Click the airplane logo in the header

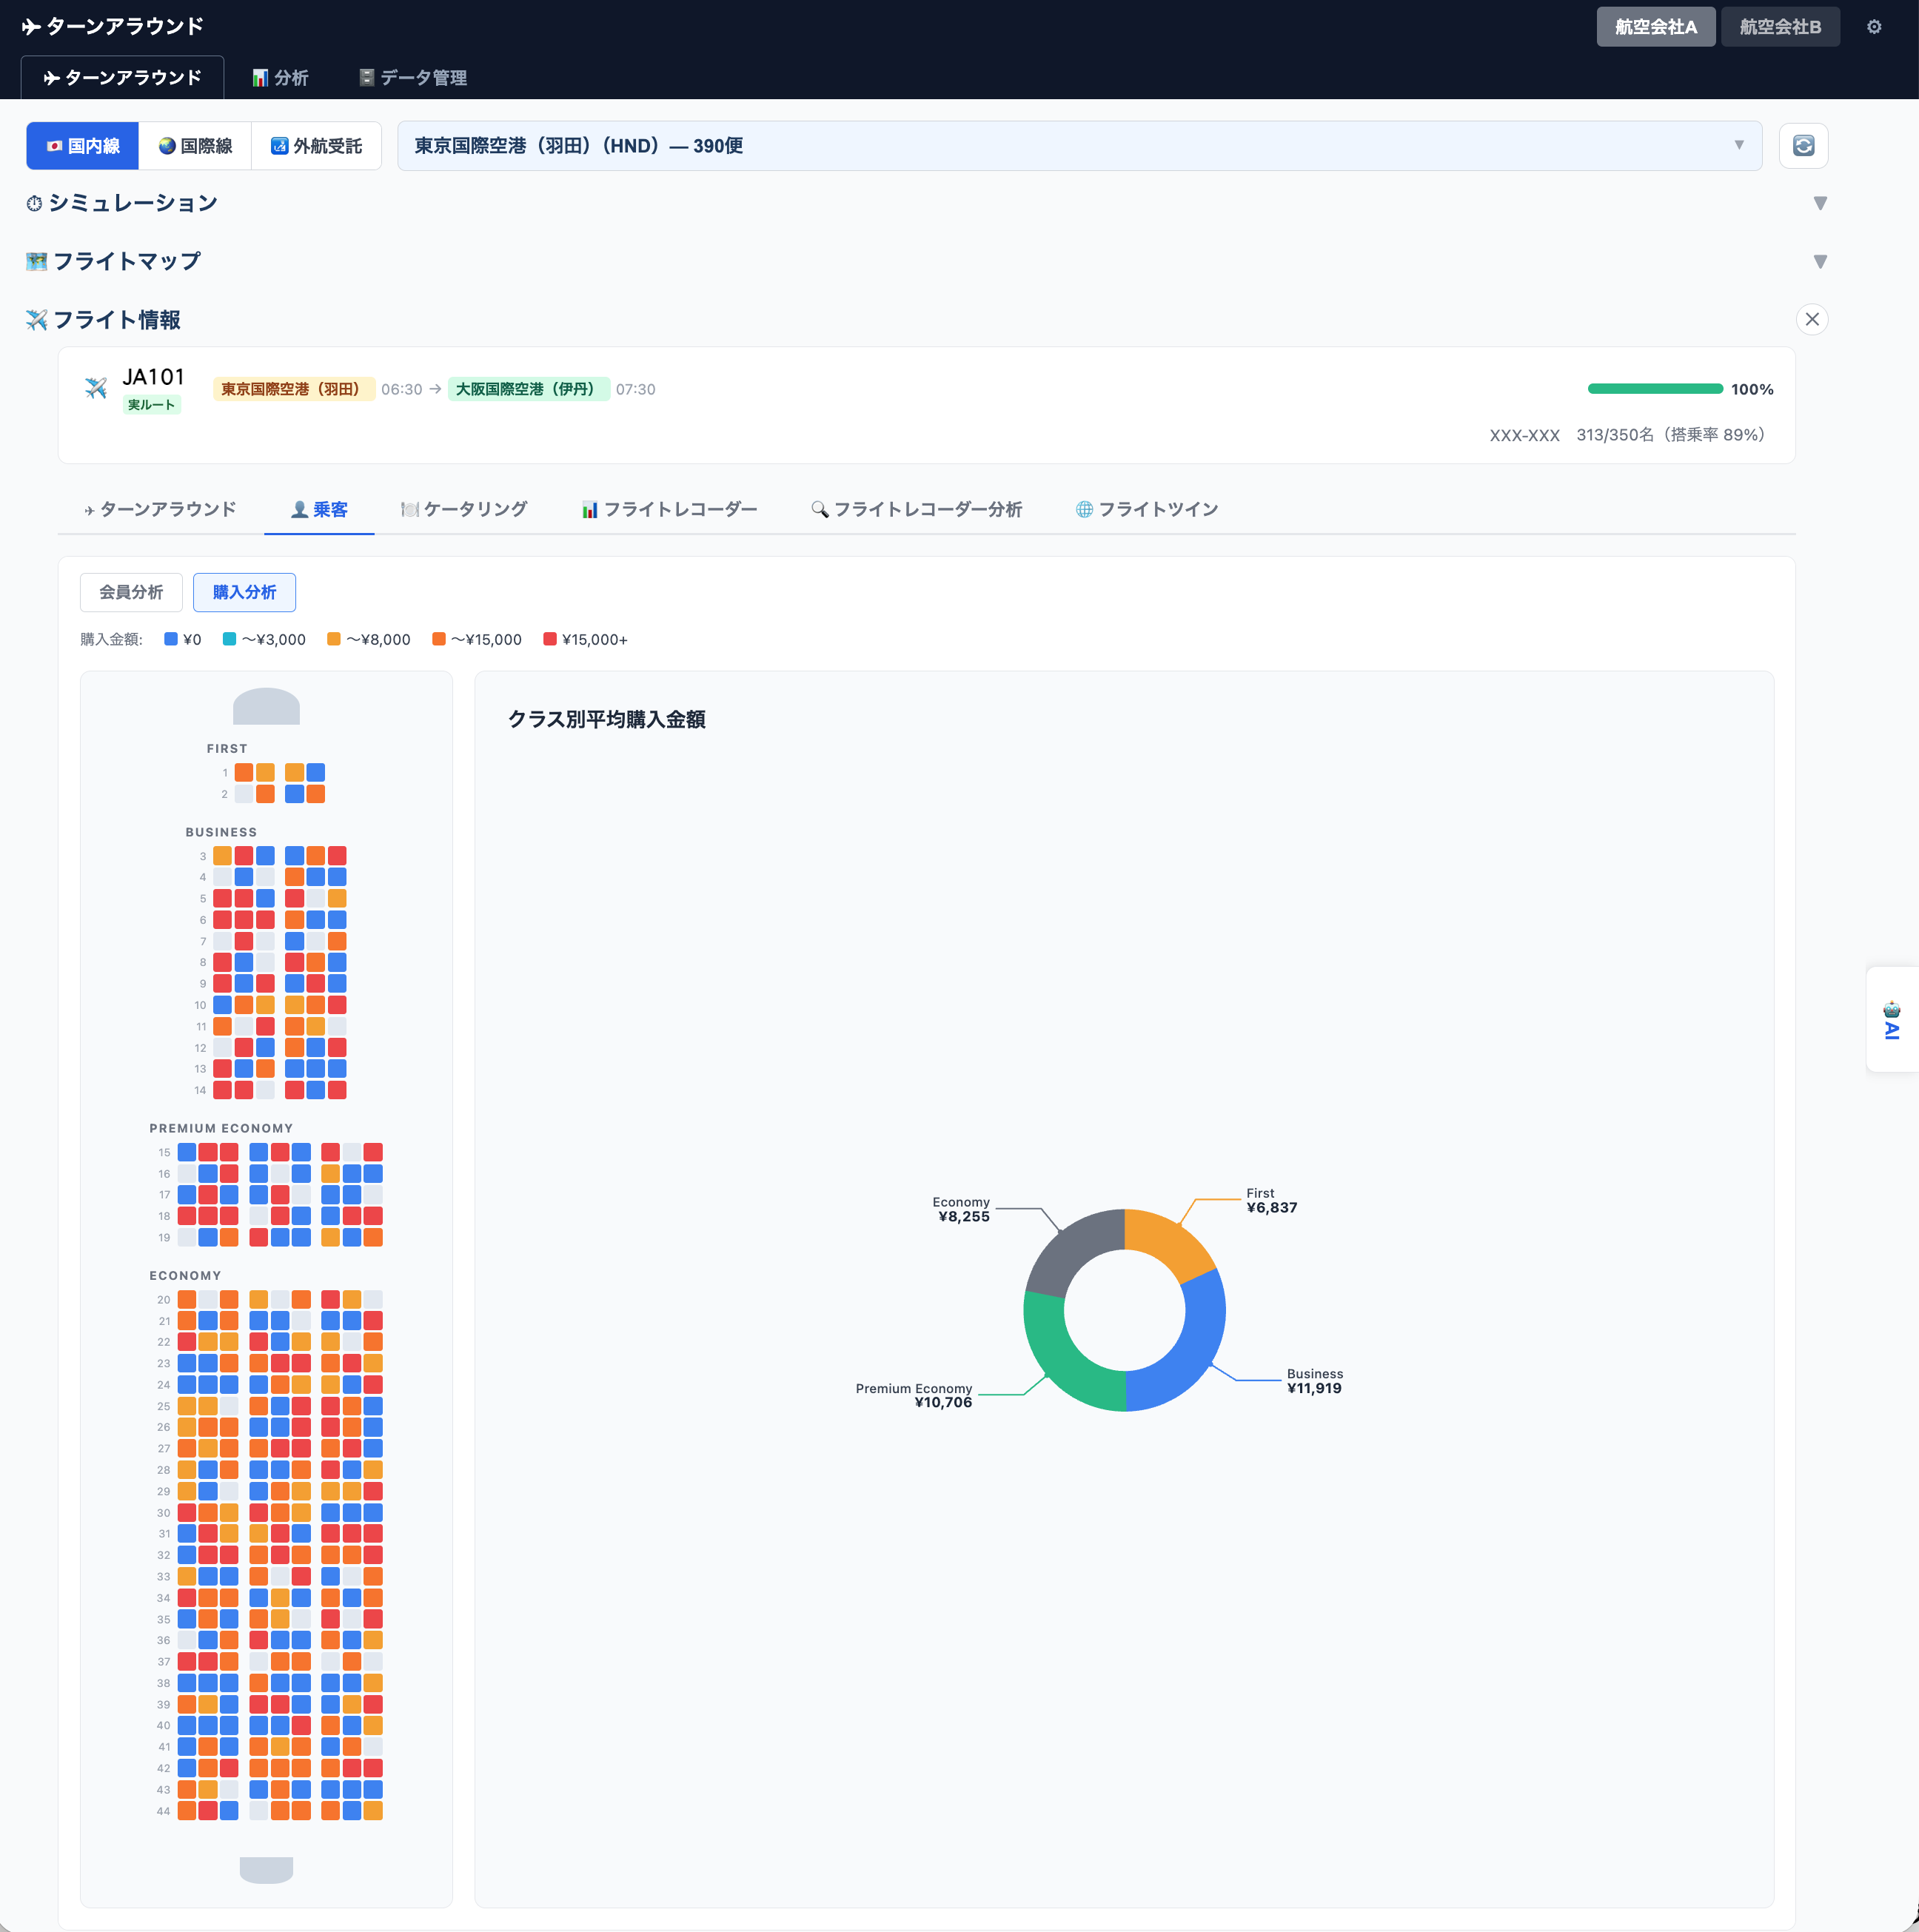click(31, 27)
